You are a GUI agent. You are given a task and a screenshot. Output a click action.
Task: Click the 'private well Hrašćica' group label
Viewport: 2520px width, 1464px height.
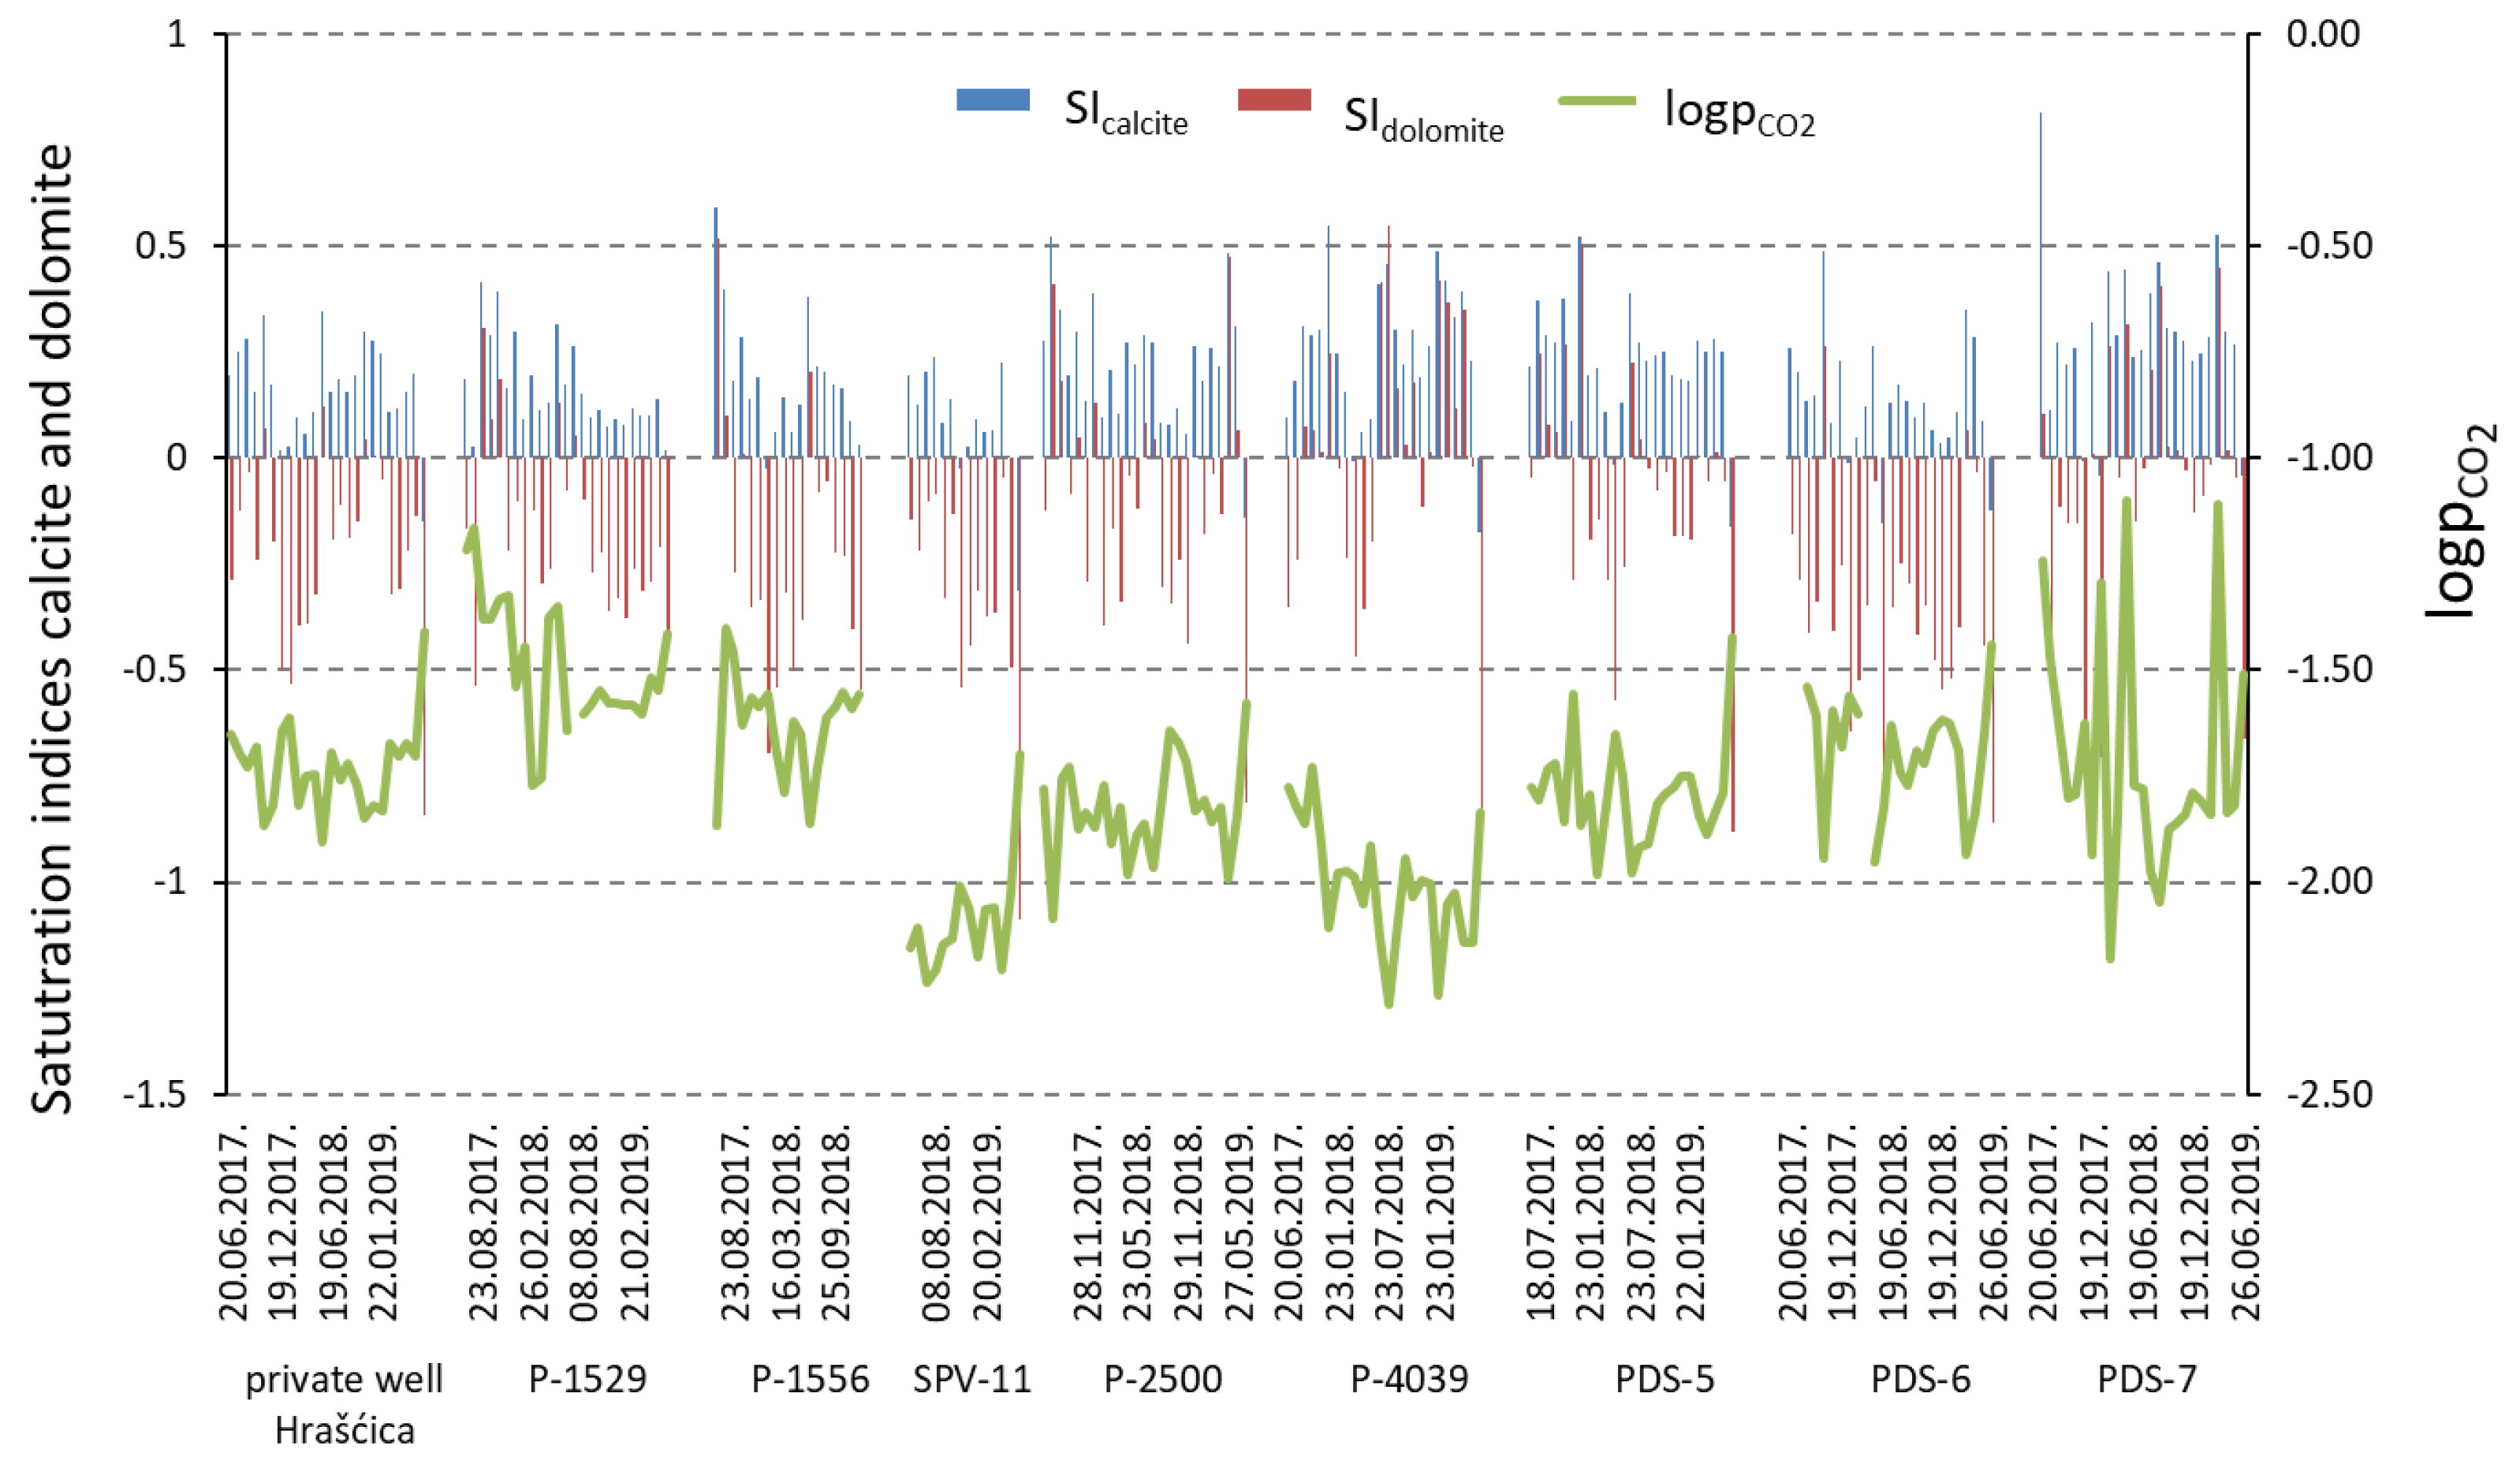pyautogui.click(x=344, y=1405)
